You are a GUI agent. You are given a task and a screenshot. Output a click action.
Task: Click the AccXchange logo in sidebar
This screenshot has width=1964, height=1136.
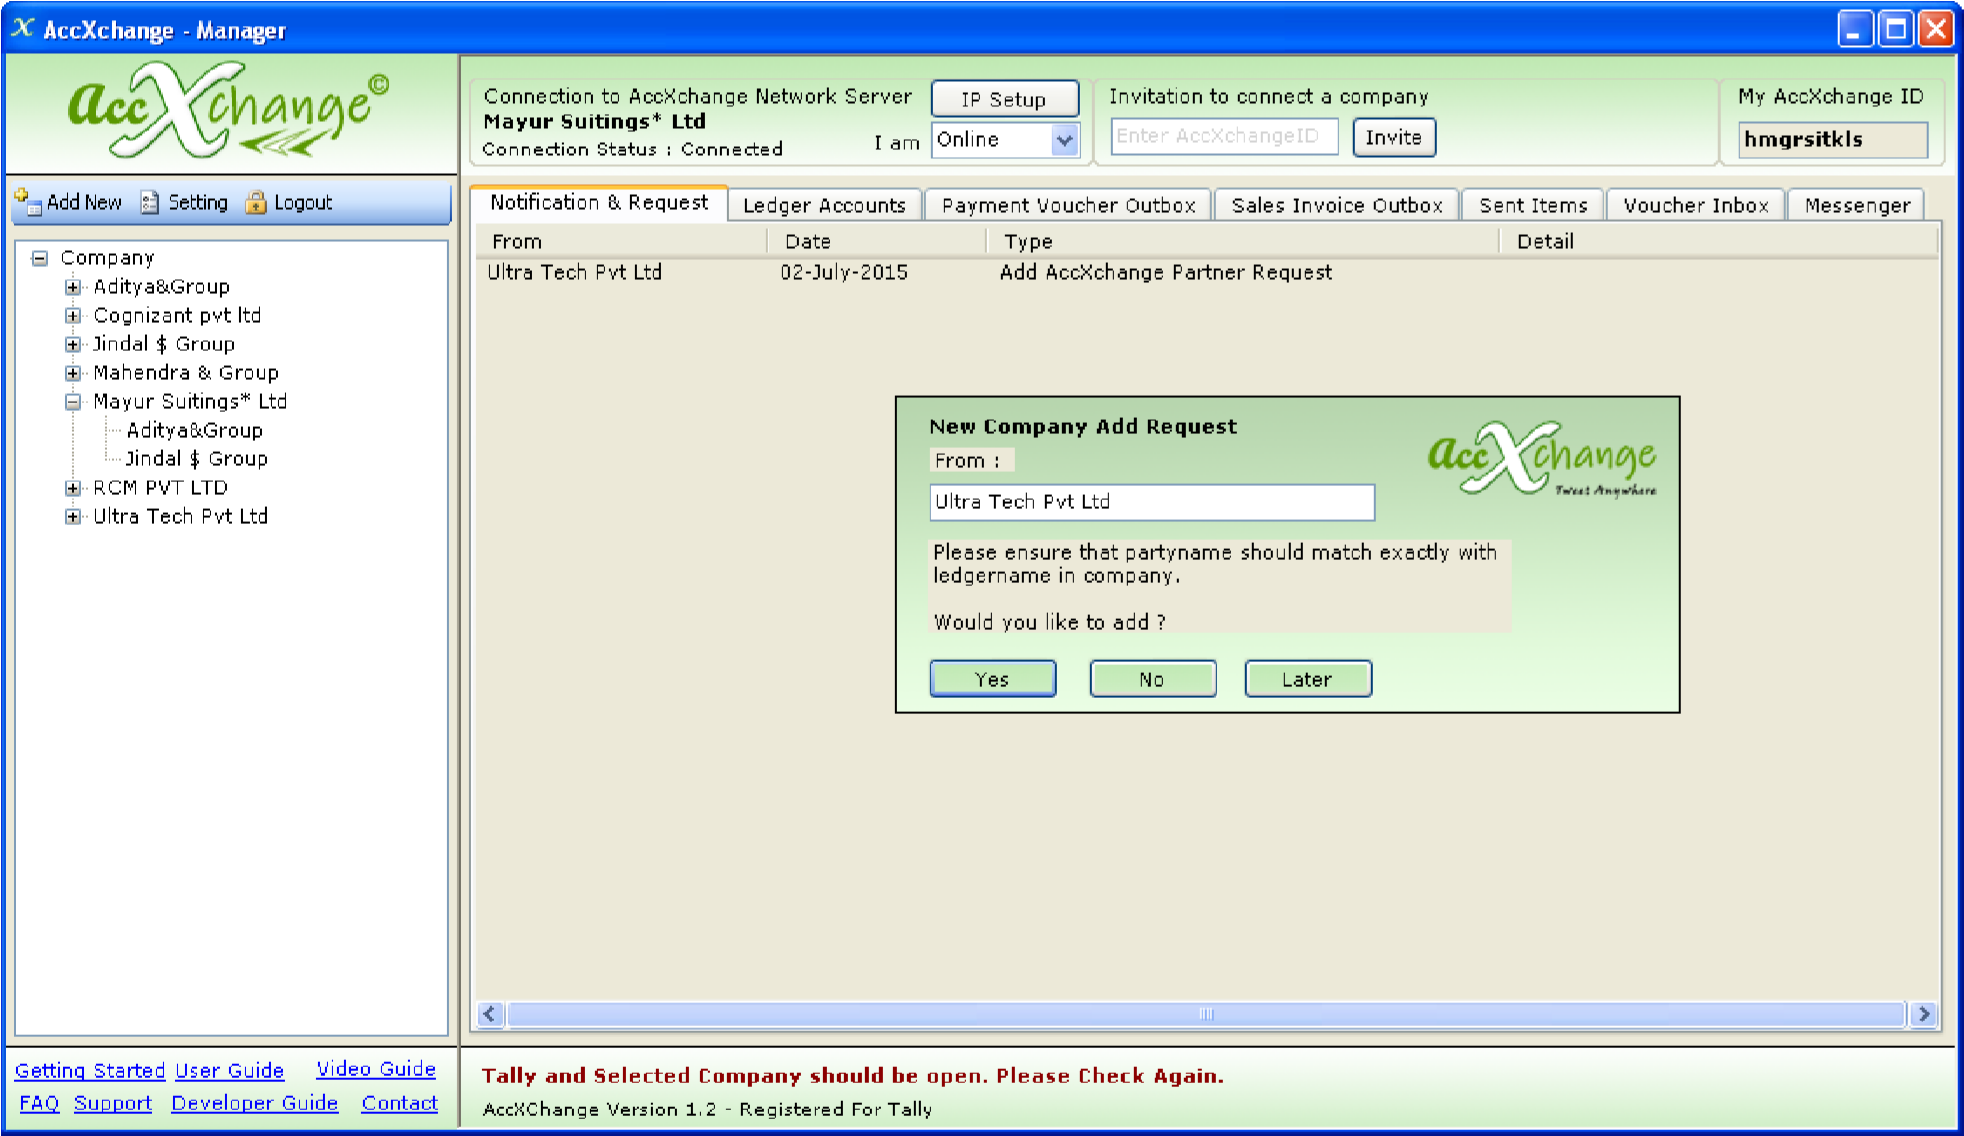[228, 112]
